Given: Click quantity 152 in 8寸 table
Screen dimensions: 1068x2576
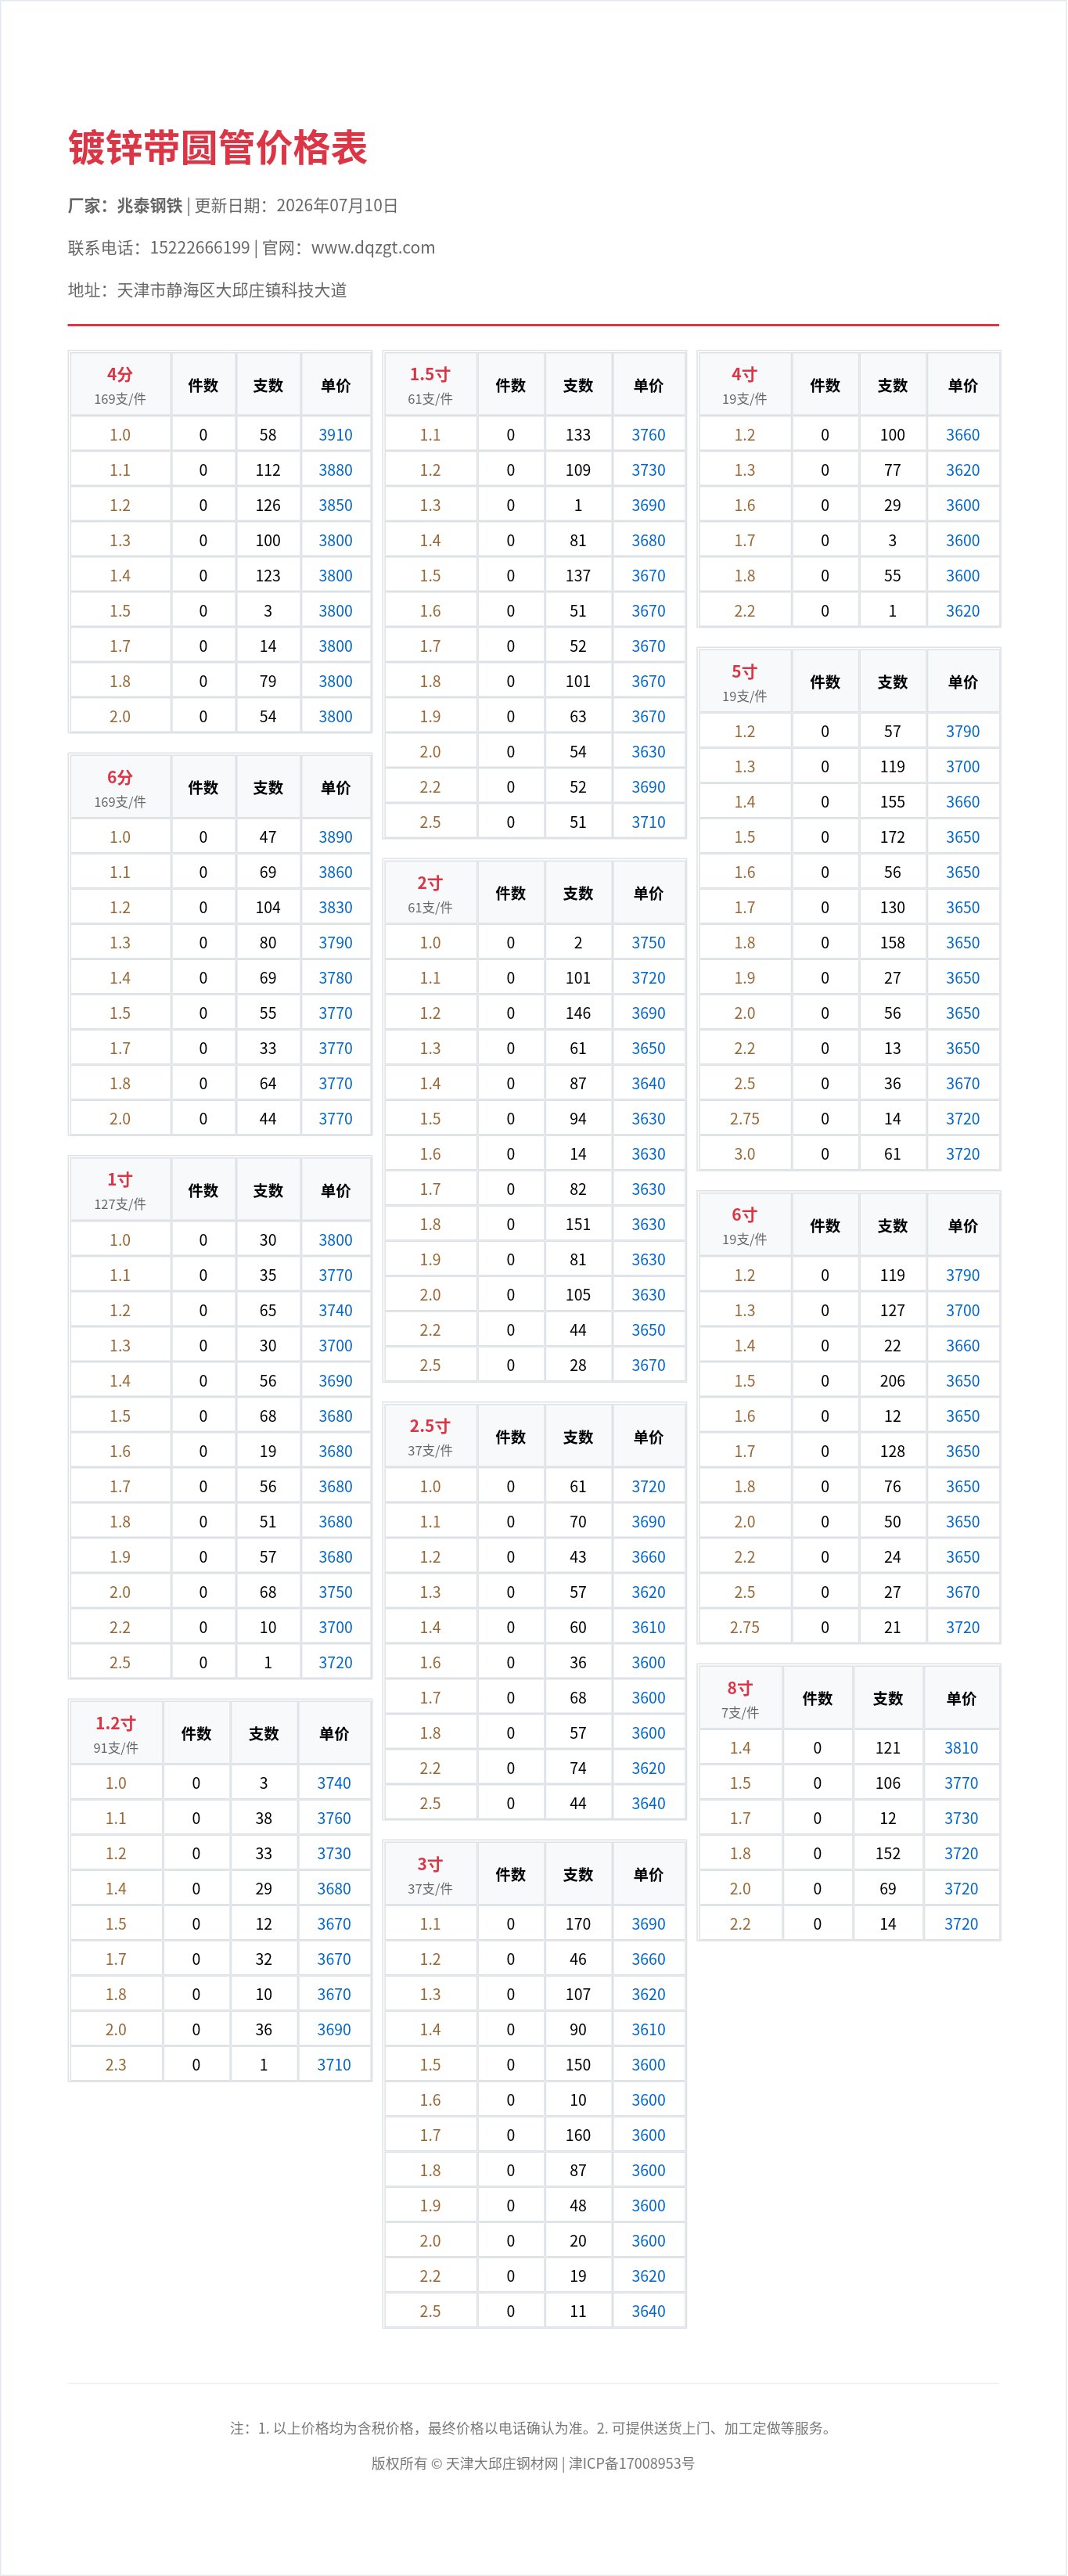Looking at the screenshot, I should (888, 1853).
